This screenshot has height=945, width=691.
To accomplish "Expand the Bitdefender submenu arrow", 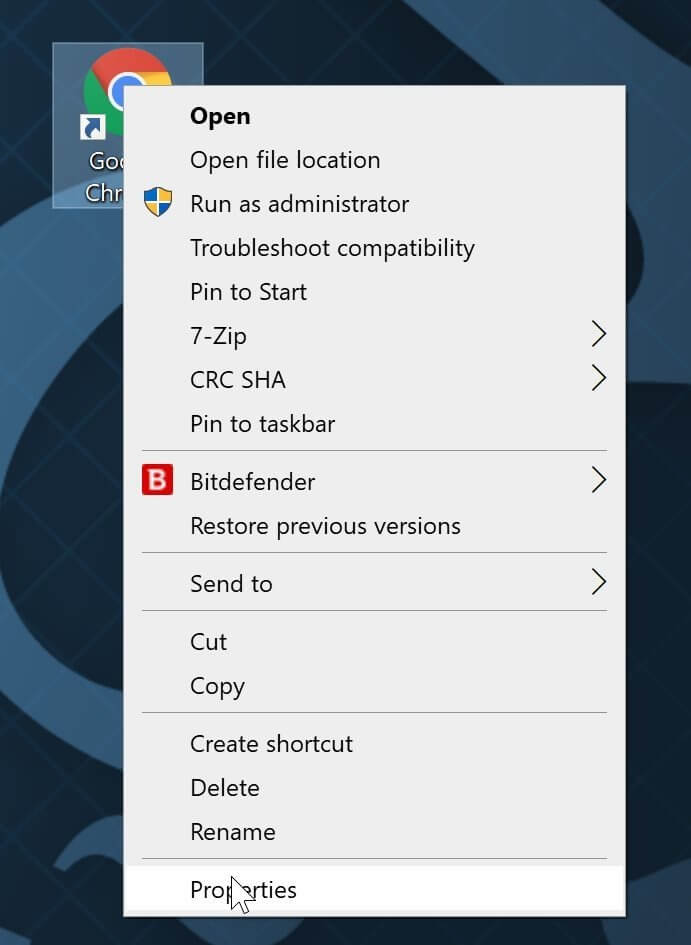I will click(x=598, y=481).
